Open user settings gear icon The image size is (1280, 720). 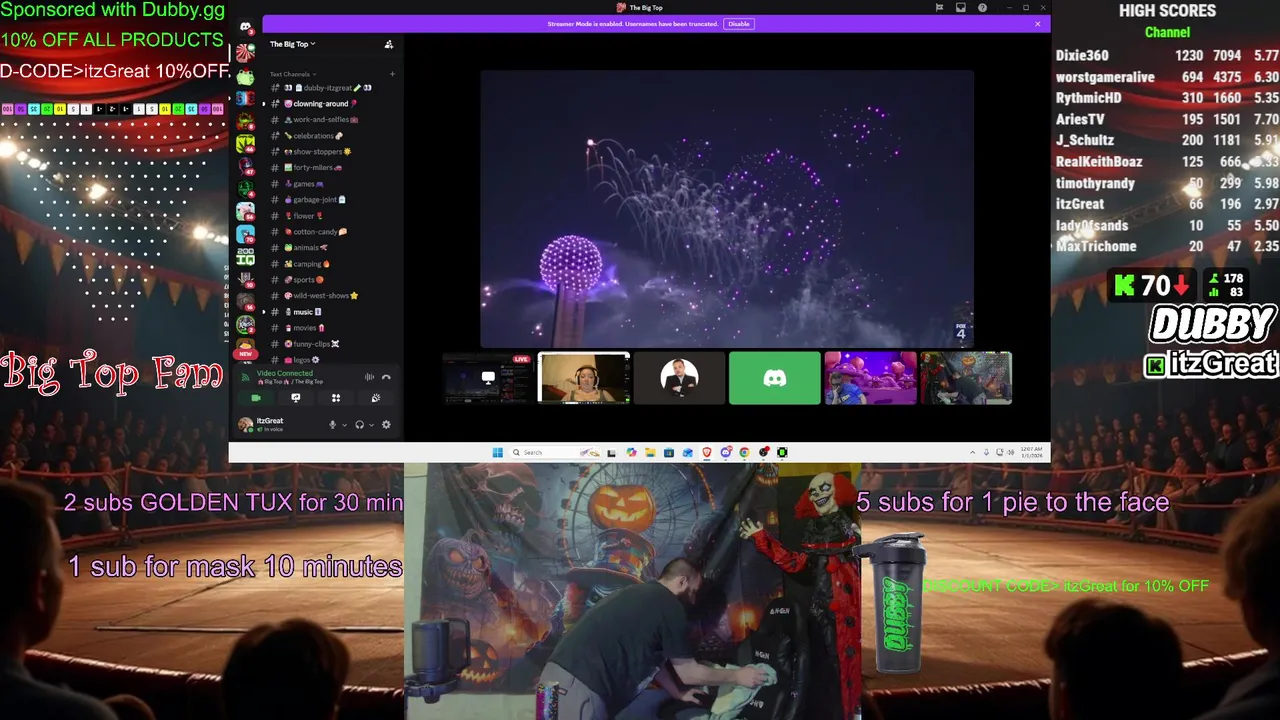pos(386,425)
